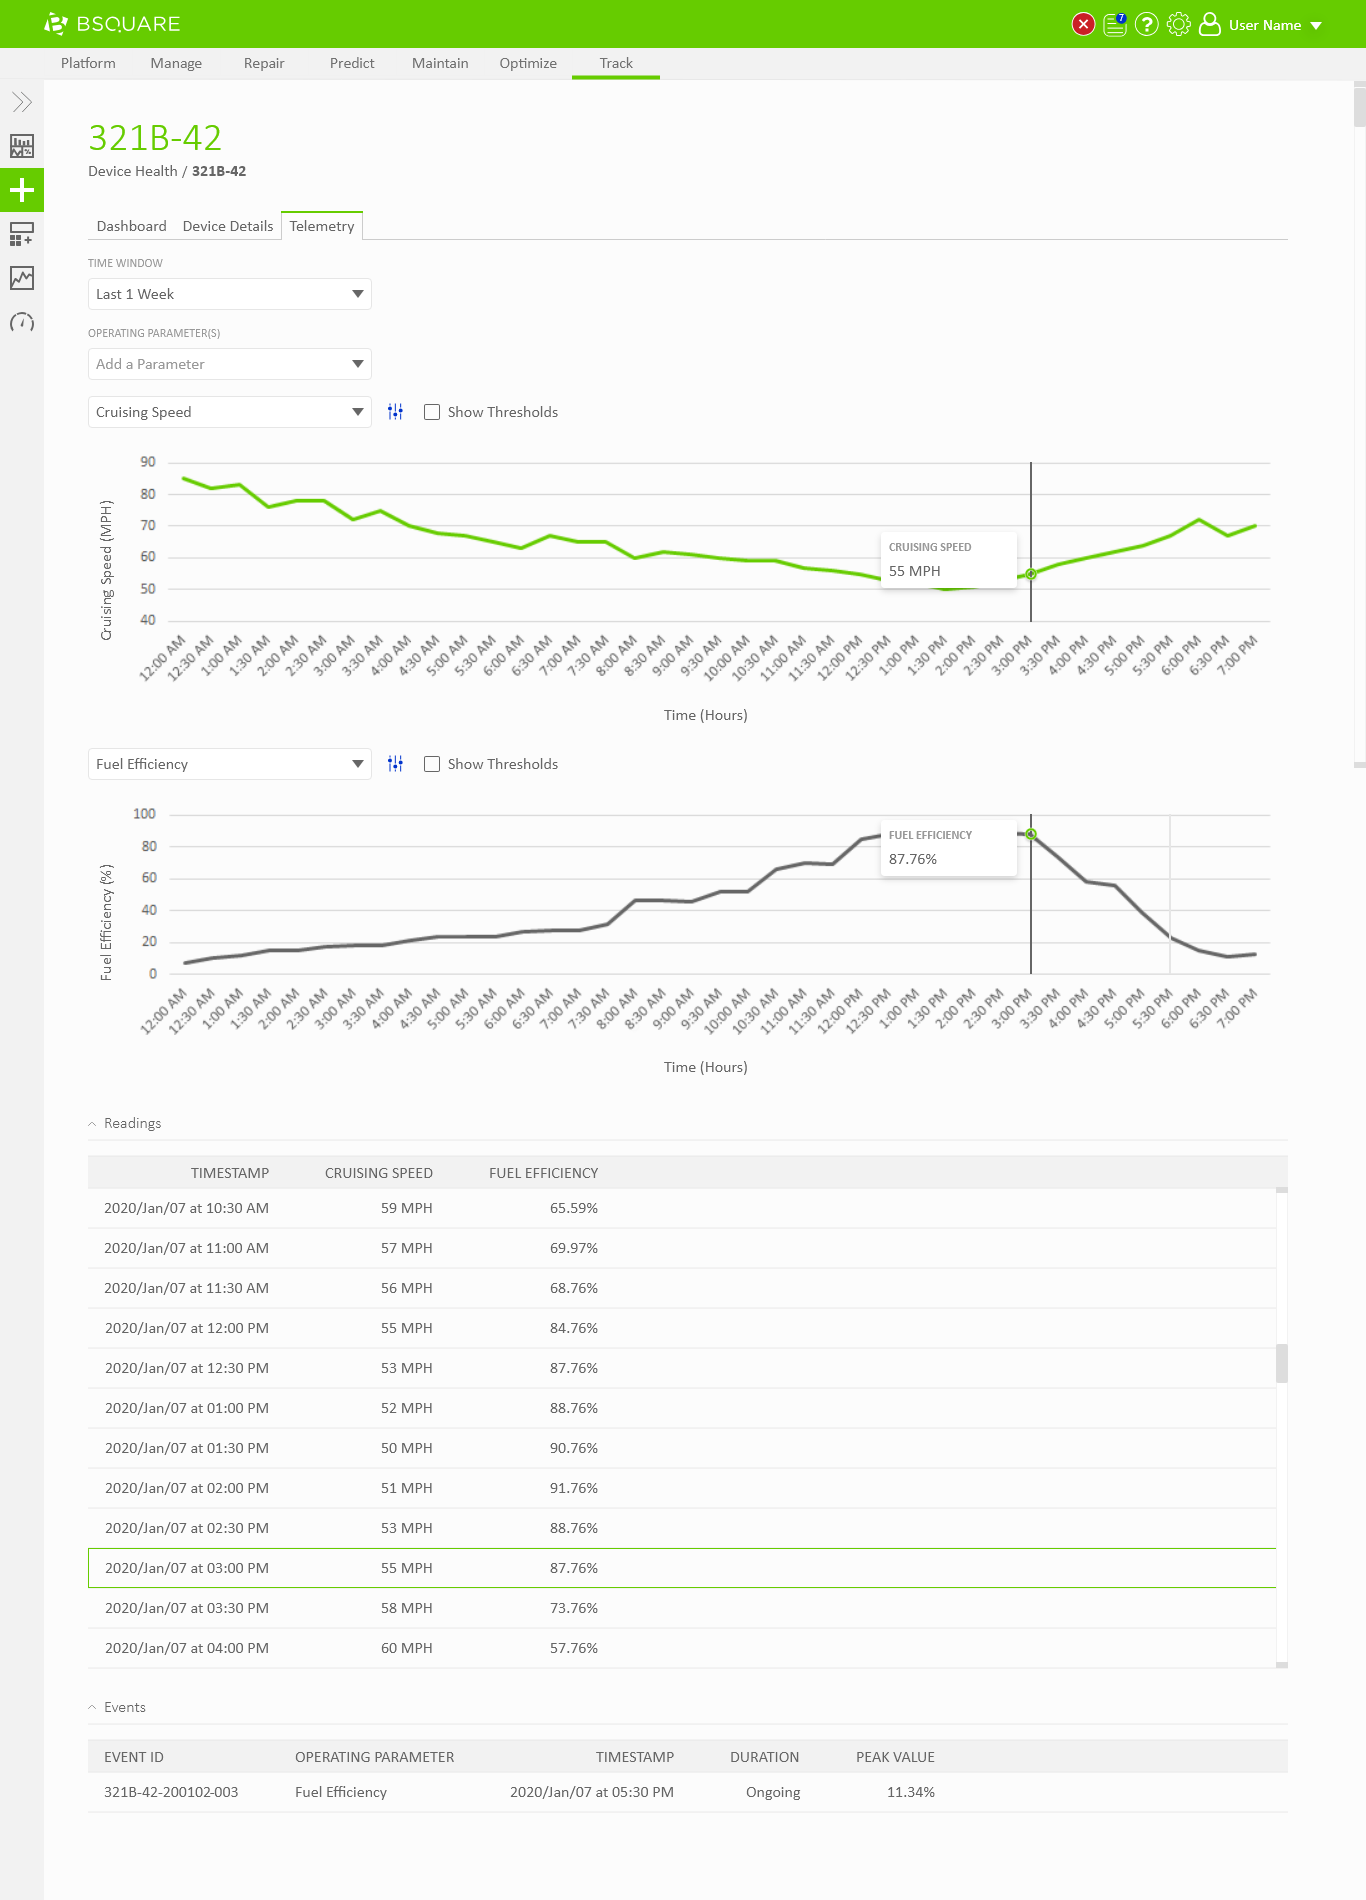Click the green plus sidebar icon

(x=22, y=190)
